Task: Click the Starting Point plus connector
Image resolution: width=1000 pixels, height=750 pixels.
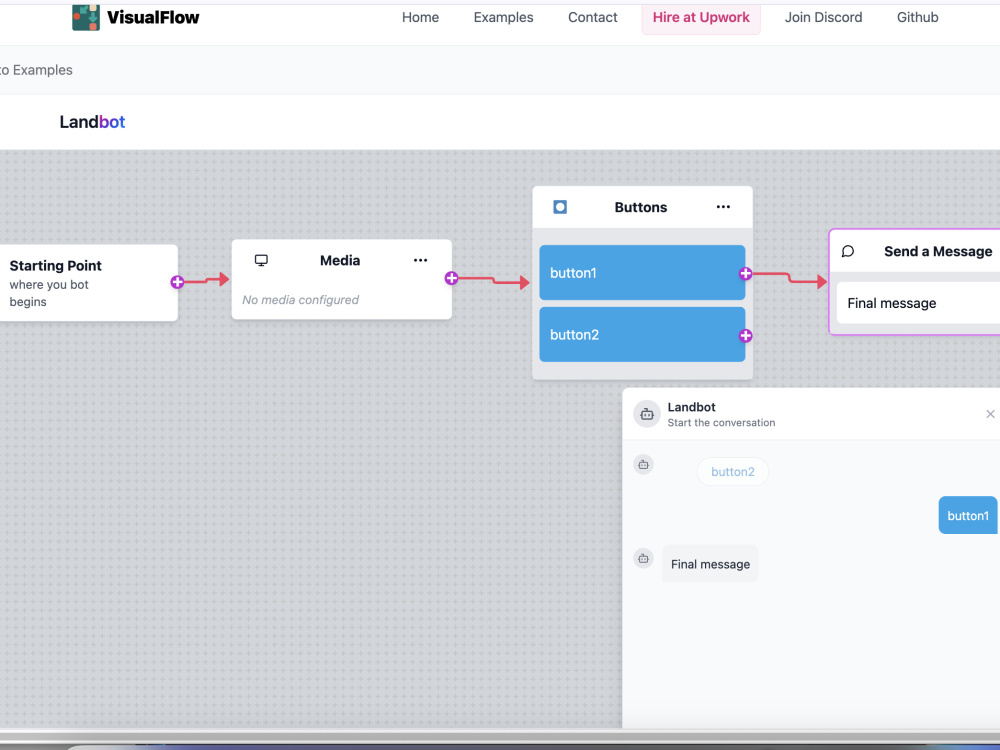Action: [177, 282]
